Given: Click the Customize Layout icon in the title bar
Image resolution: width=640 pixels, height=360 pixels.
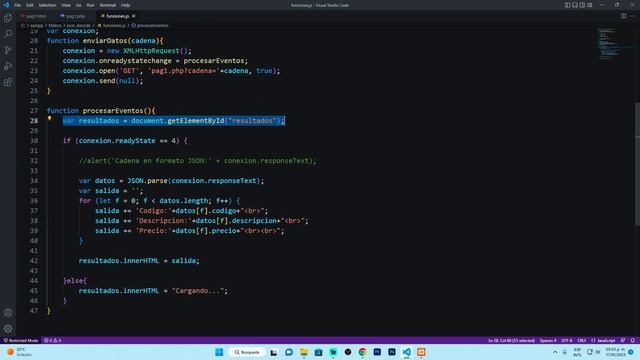Looking at the screenshot, I should (590, 5).
